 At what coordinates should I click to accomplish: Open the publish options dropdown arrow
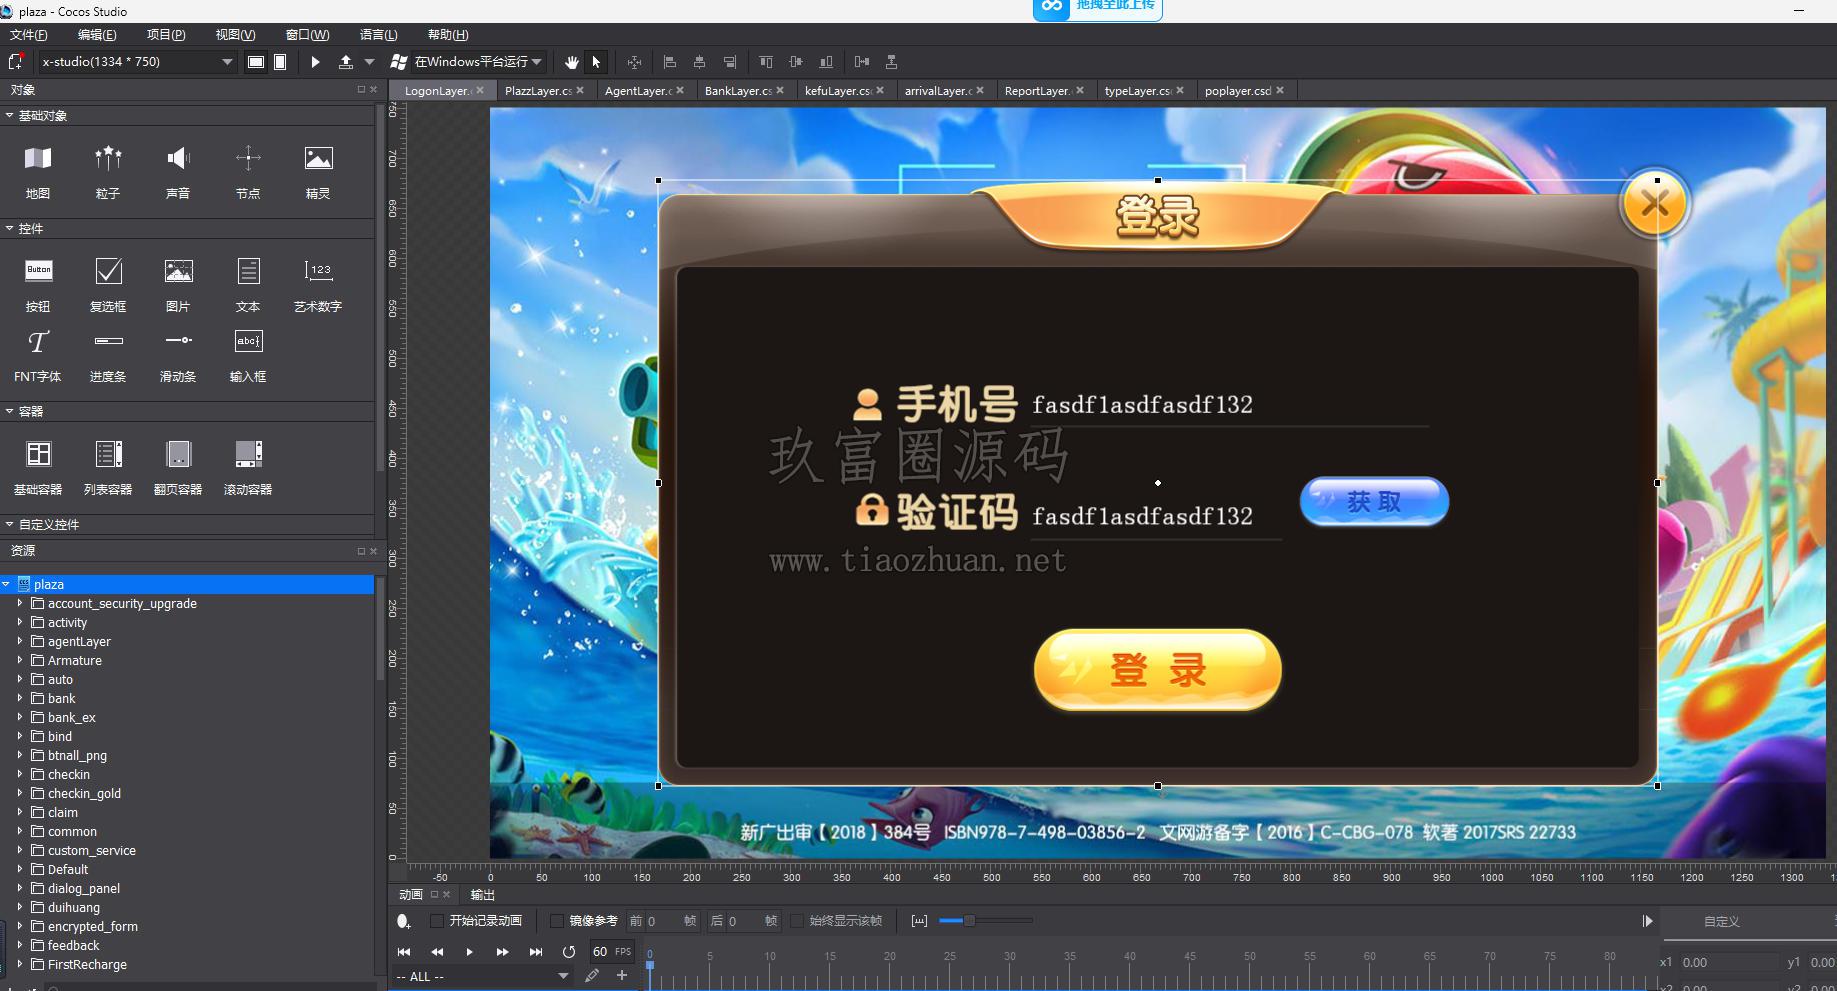tap(369, 62)
